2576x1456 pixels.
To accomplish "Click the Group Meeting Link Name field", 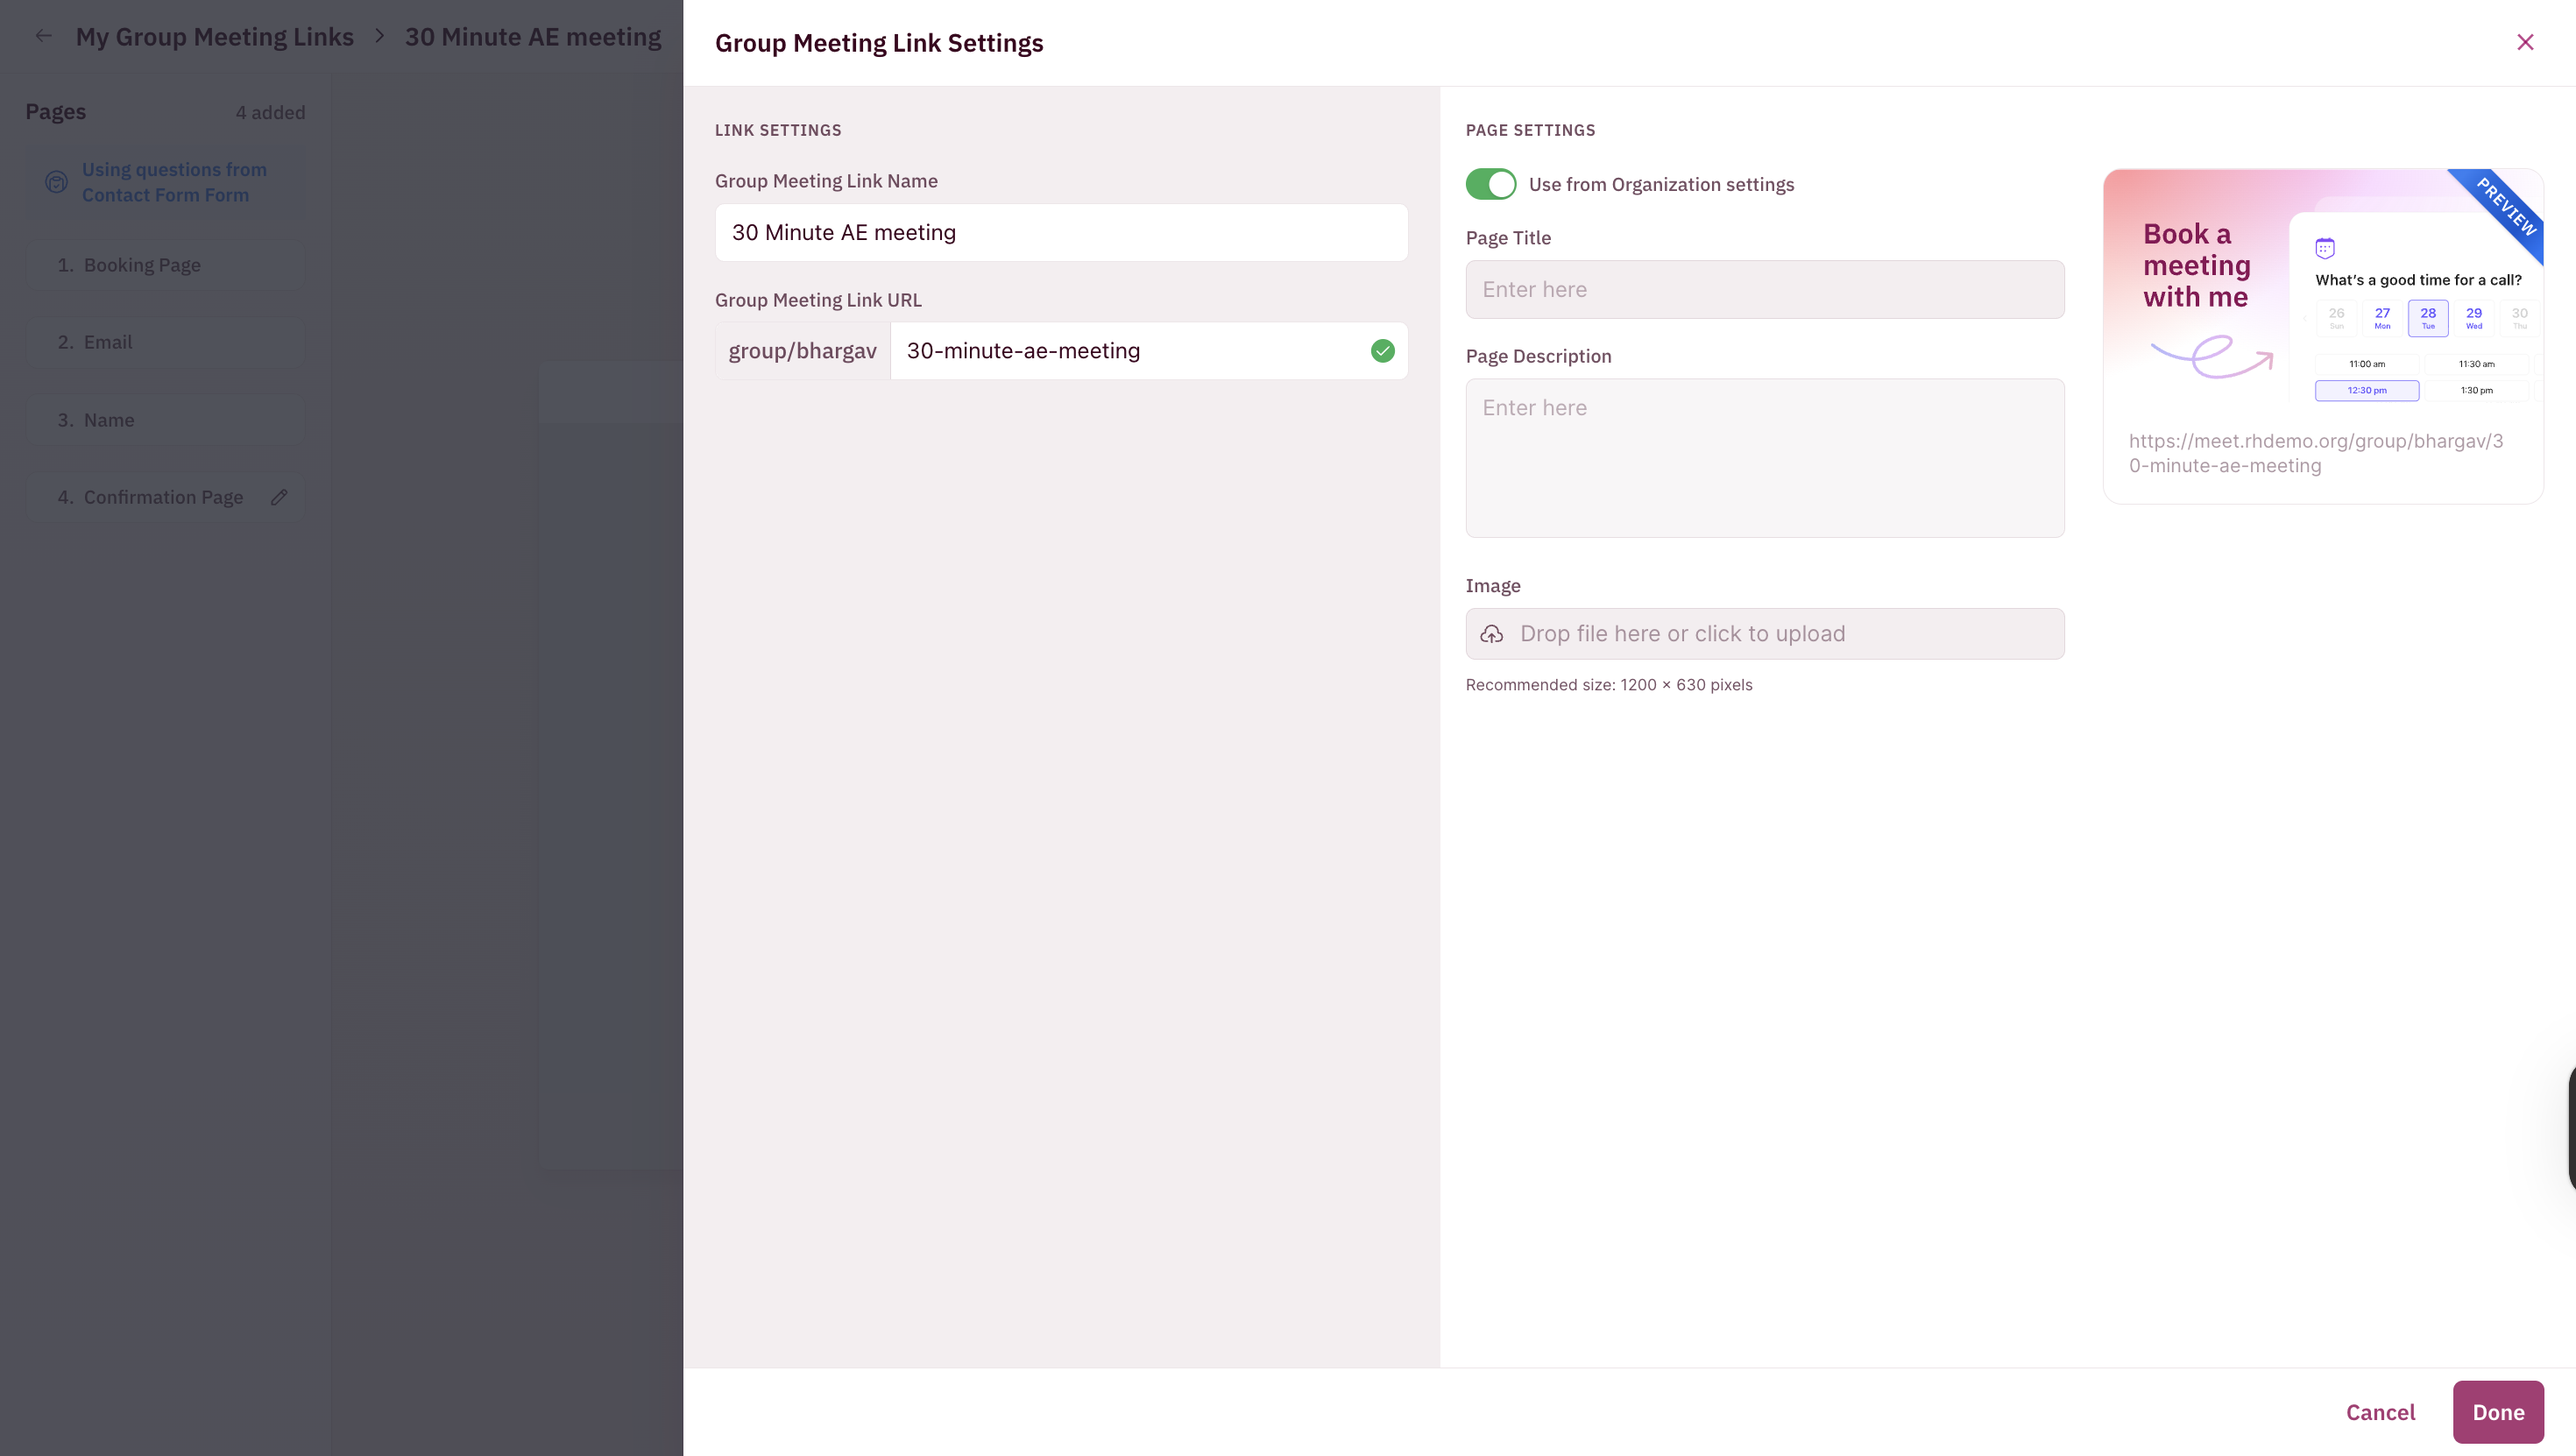I will tap(1060, 233).
